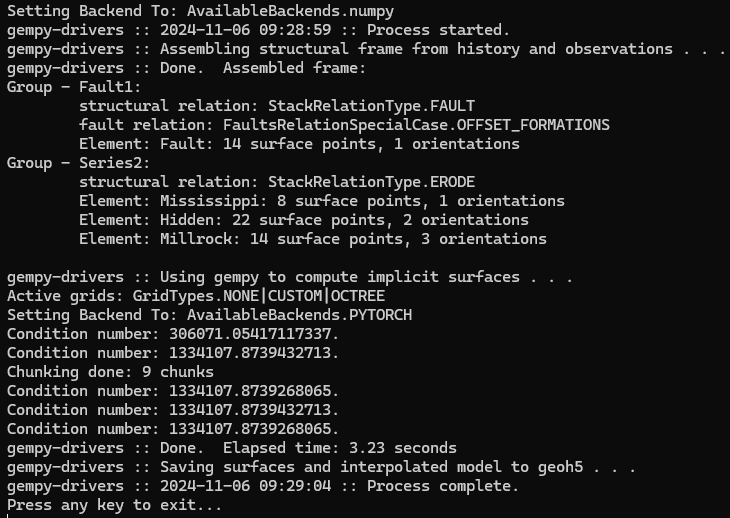Click the 'Element: Fault' line
The image size is (730, 518).
(x=299, y=144)
